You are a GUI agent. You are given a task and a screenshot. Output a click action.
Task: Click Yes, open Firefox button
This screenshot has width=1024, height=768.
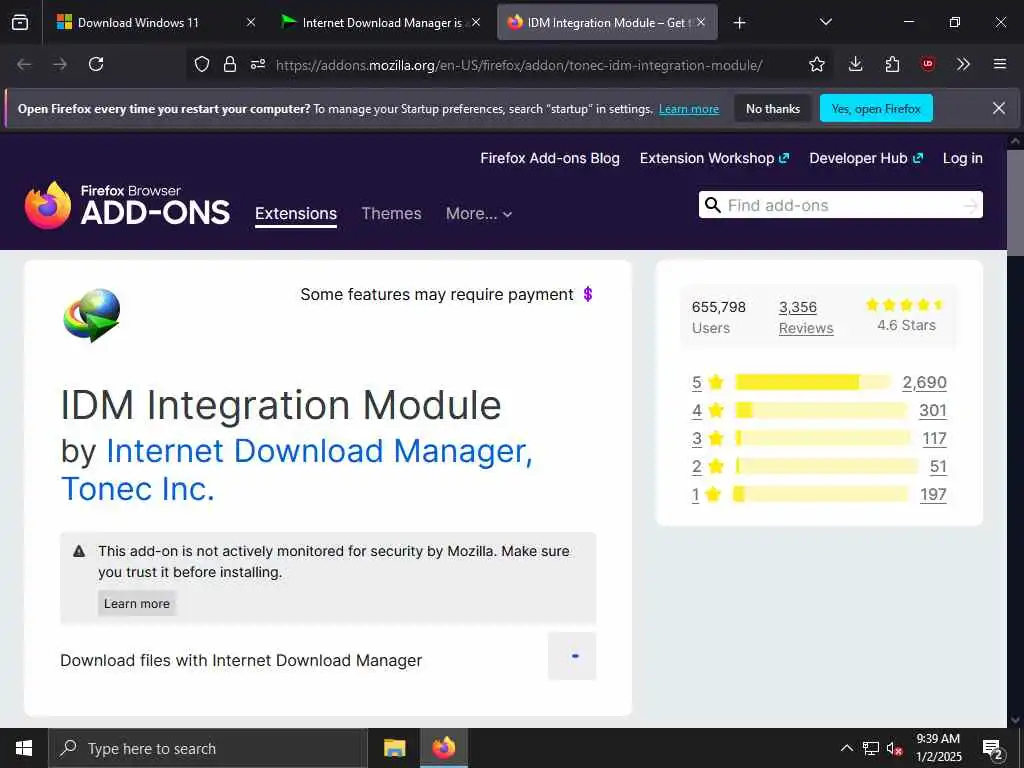coord(876,109)
